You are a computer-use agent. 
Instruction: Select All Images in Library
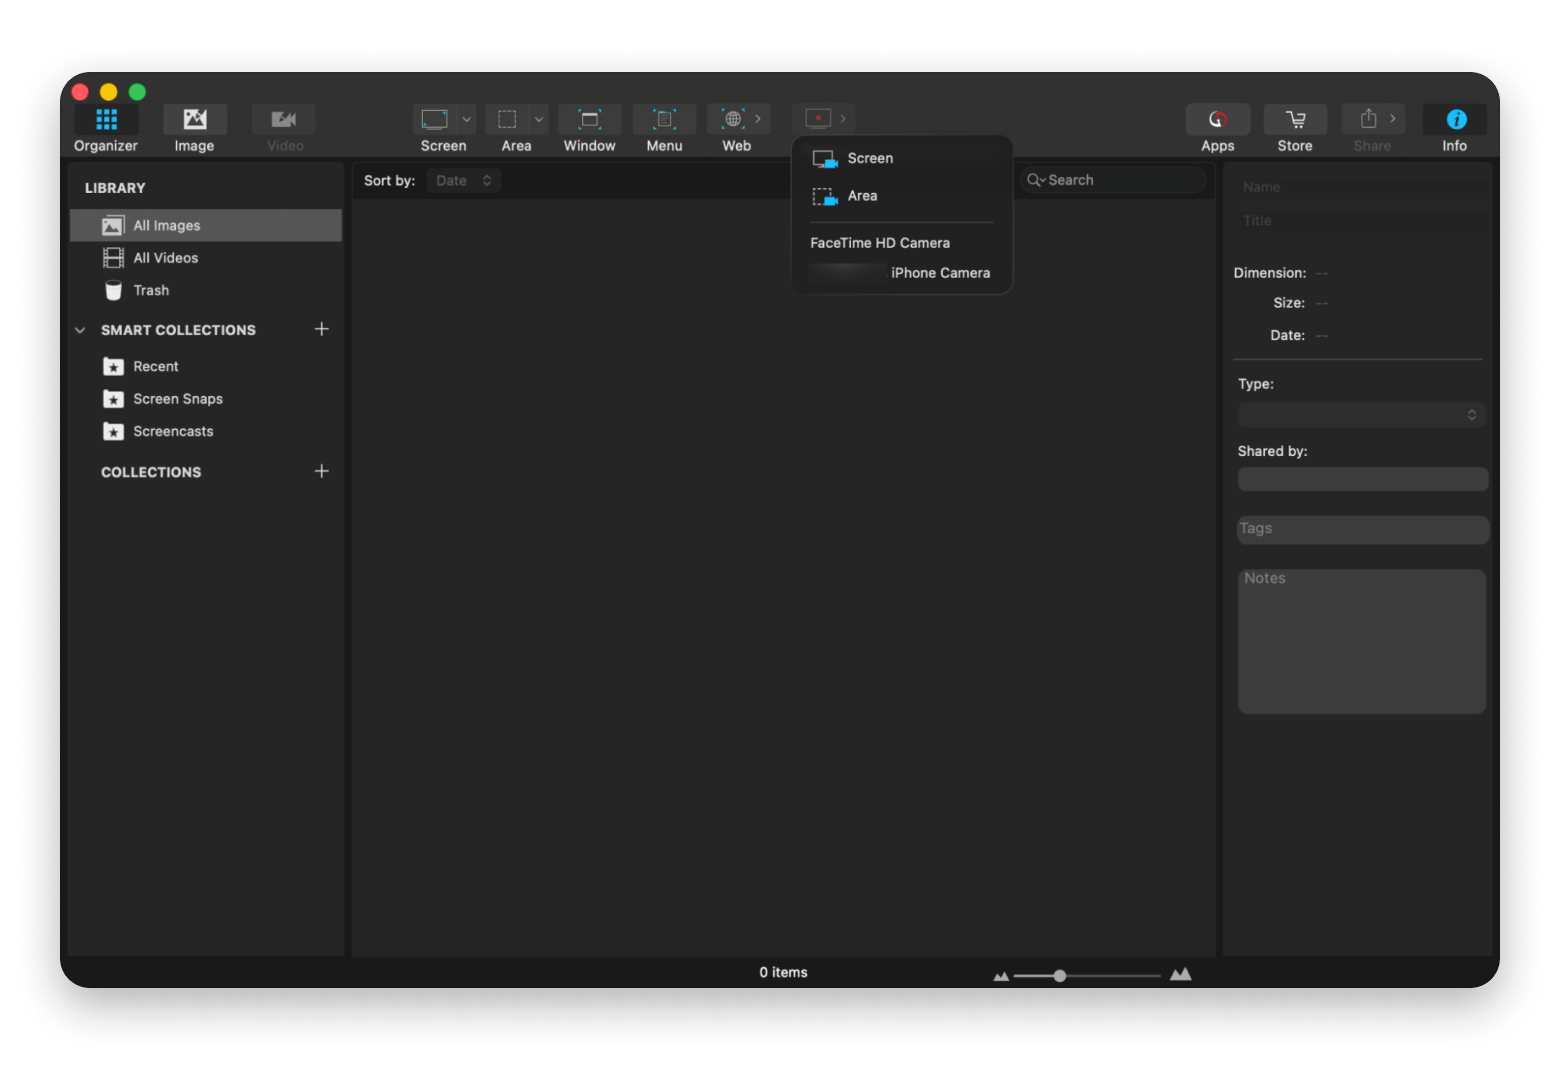point(206,226)
